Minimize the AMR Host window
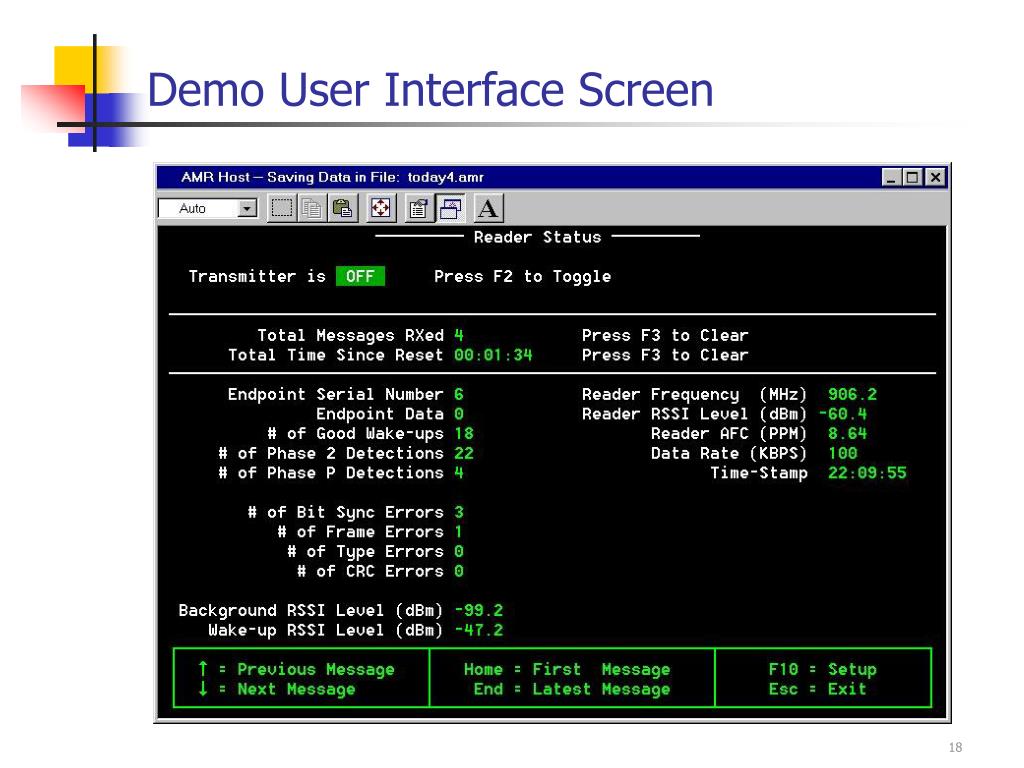Screen dimensions: 1024x768 click(x=891, y=177)
